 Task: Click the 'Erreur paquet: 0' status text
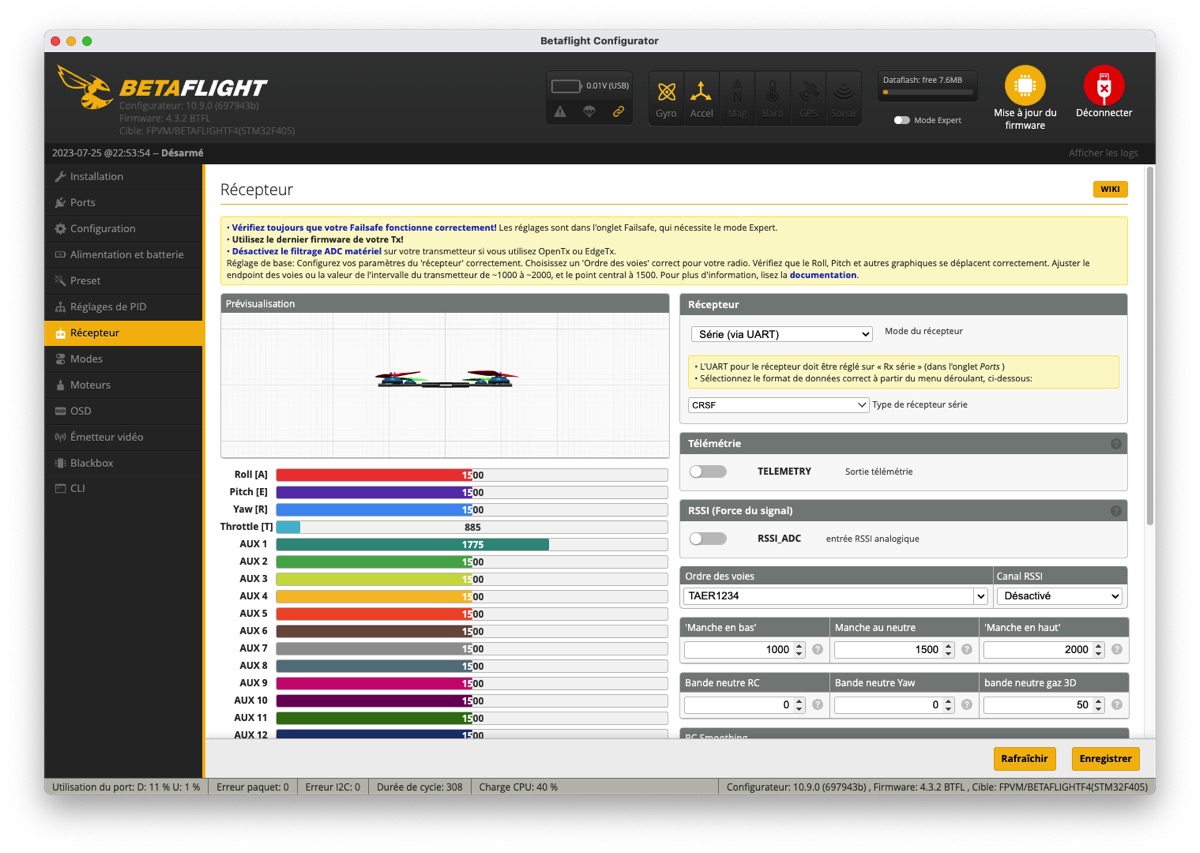[252, 787]
